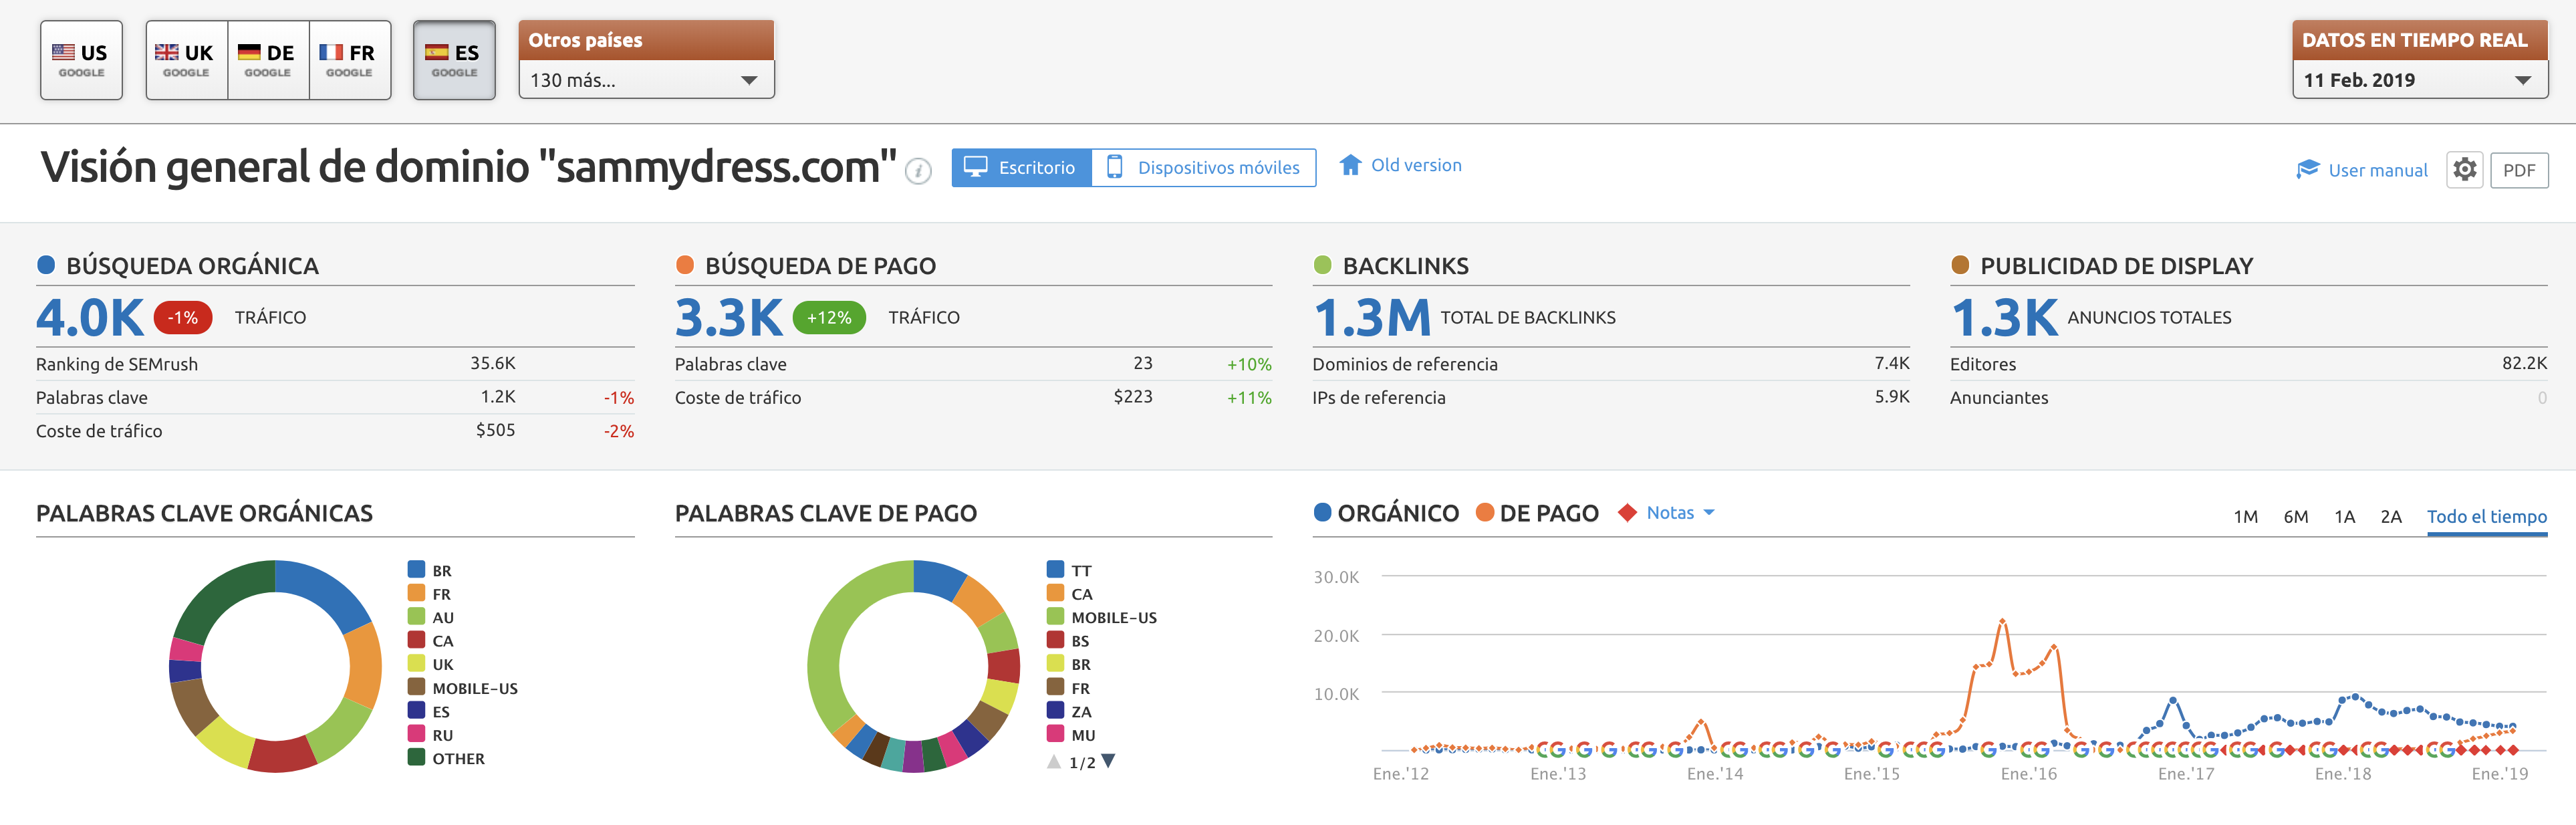Screen dimensions: 2576x825
Task: Select the US Google database button
Action: tap(81, 60)
